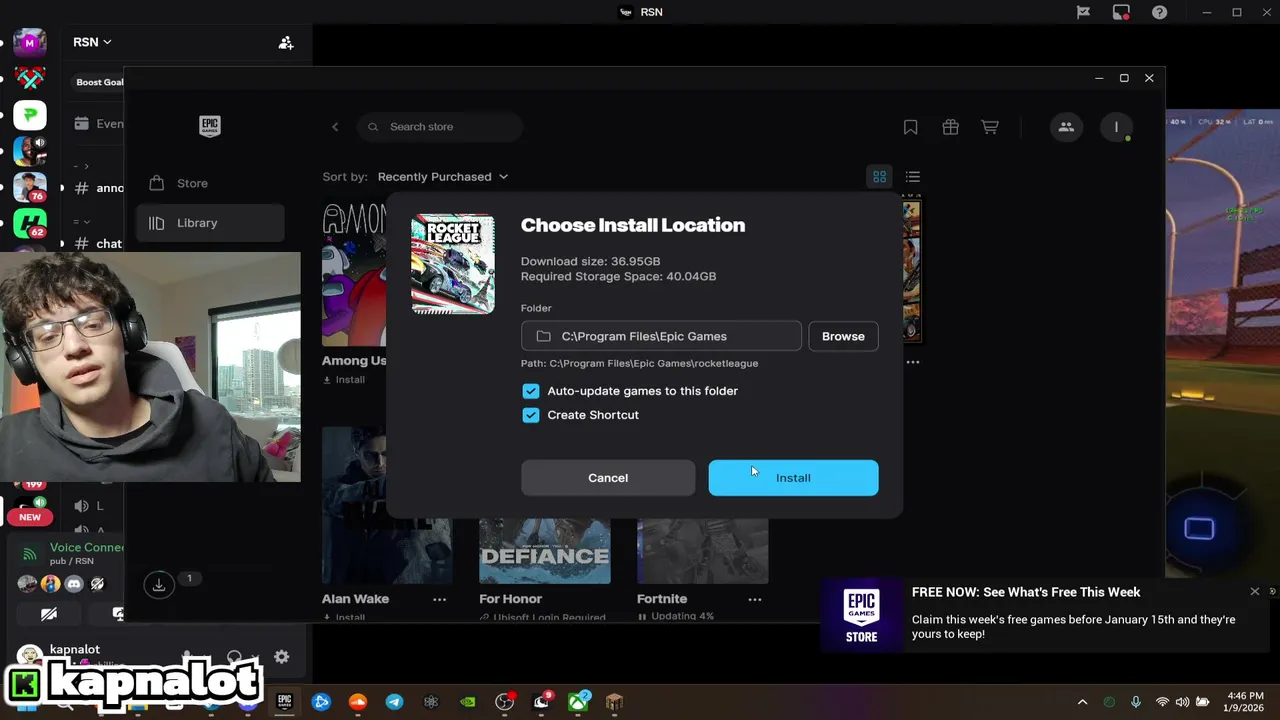Click the install folder path field
Viewport: 1280px width, 720px height.
point(661,336)
